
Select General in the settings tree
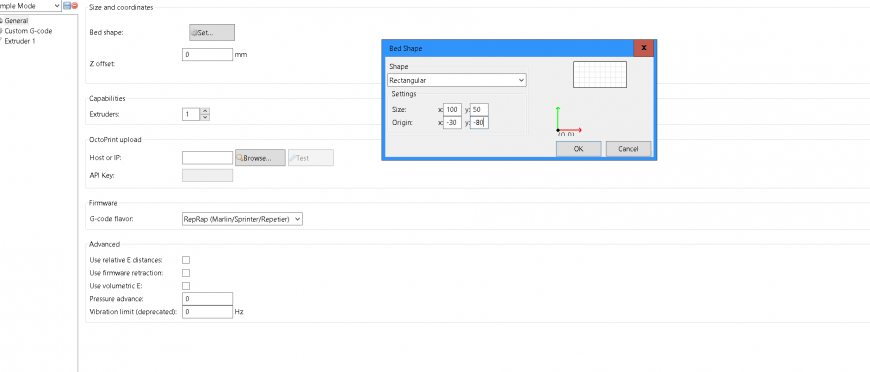(x=17, y=21)
